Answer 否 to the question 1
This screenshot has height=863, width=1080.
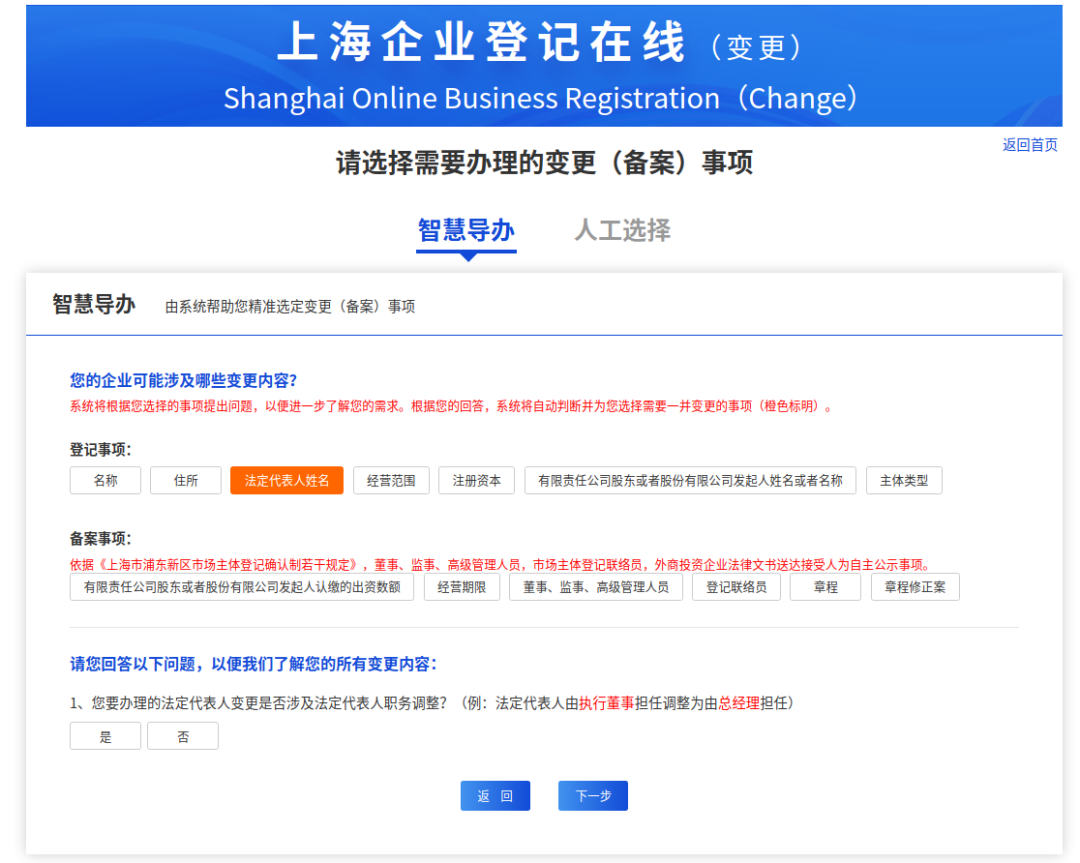point(183,736)
